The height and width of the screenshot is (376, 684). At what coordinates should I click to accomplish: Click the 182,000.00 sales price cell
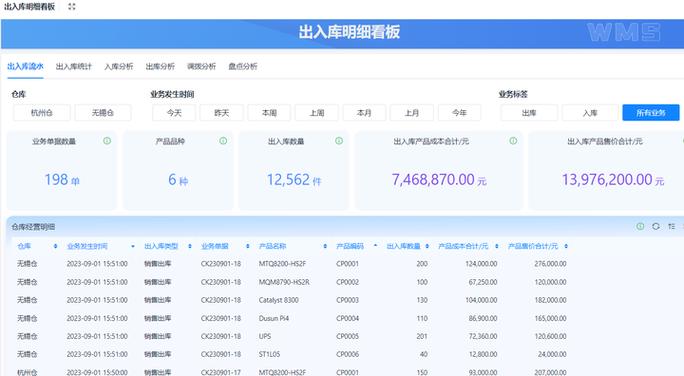[x=551, y=300]
